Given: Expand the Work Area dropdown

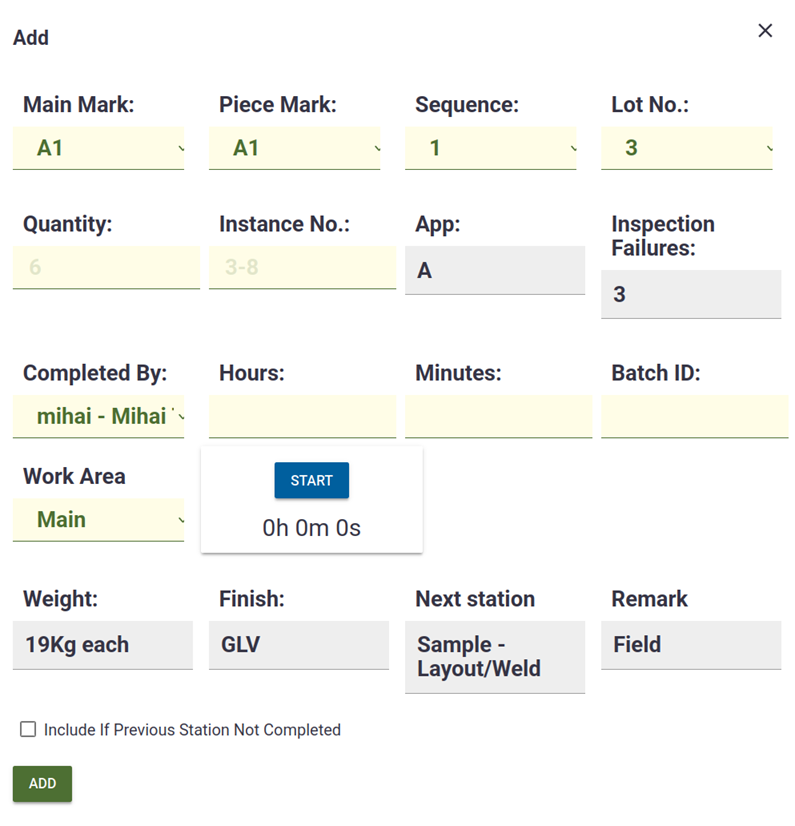Looking at the screenshot, I should click(x=98, y=520).
